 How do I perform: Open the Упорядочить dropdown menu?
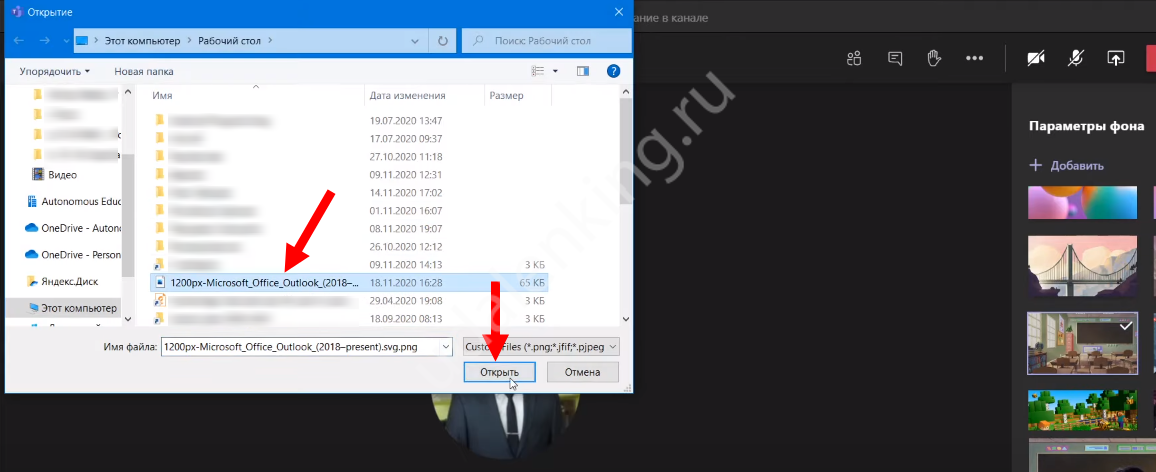pyautogui.click(x=54, y=71)
